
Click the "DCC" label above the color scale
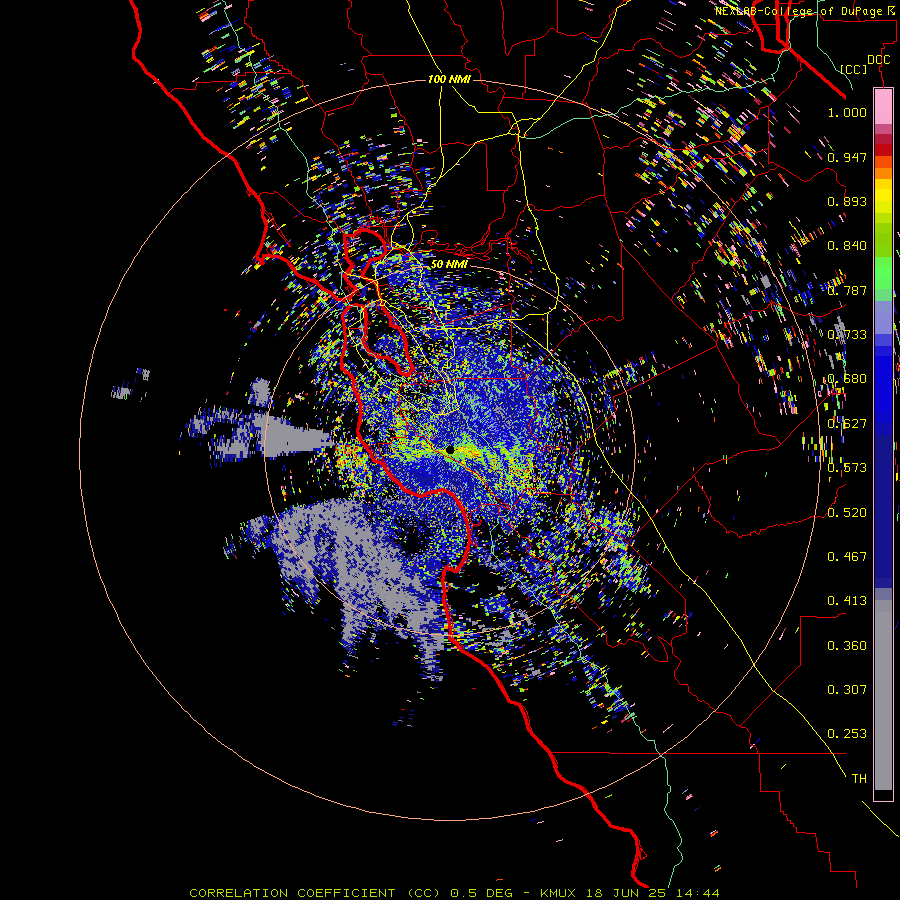tap(879, 60)
